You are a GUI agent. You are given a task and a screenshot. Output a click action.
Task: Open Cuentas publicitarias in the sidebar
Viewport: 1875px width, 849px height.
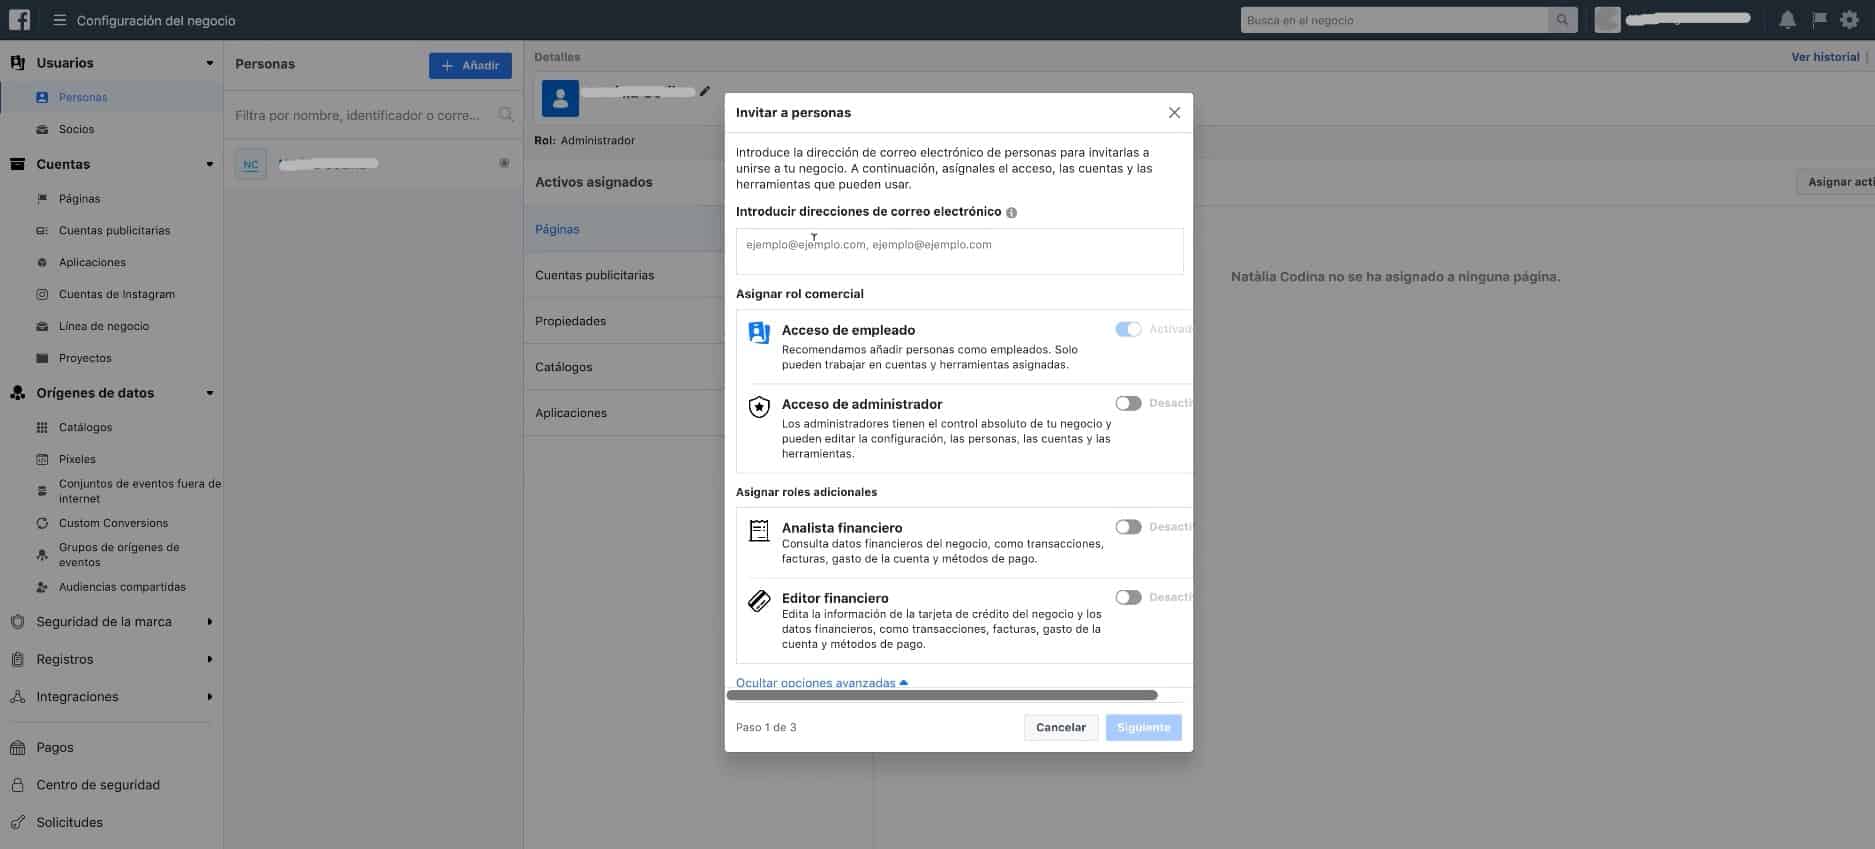(x=114, y=231)
